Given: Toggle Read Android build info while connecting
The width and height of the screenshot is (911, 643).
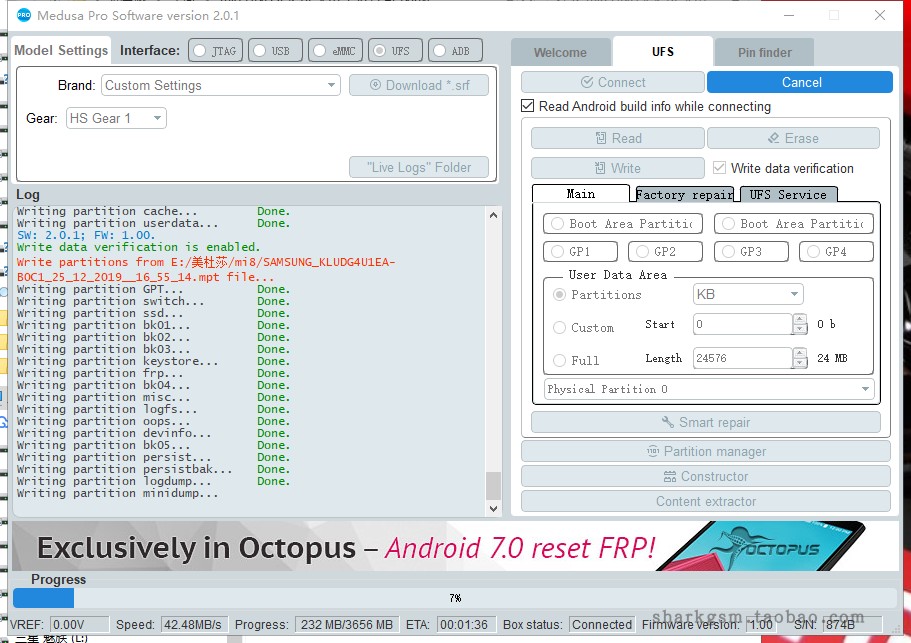Looking at the screenshot, I should (528, 106).
